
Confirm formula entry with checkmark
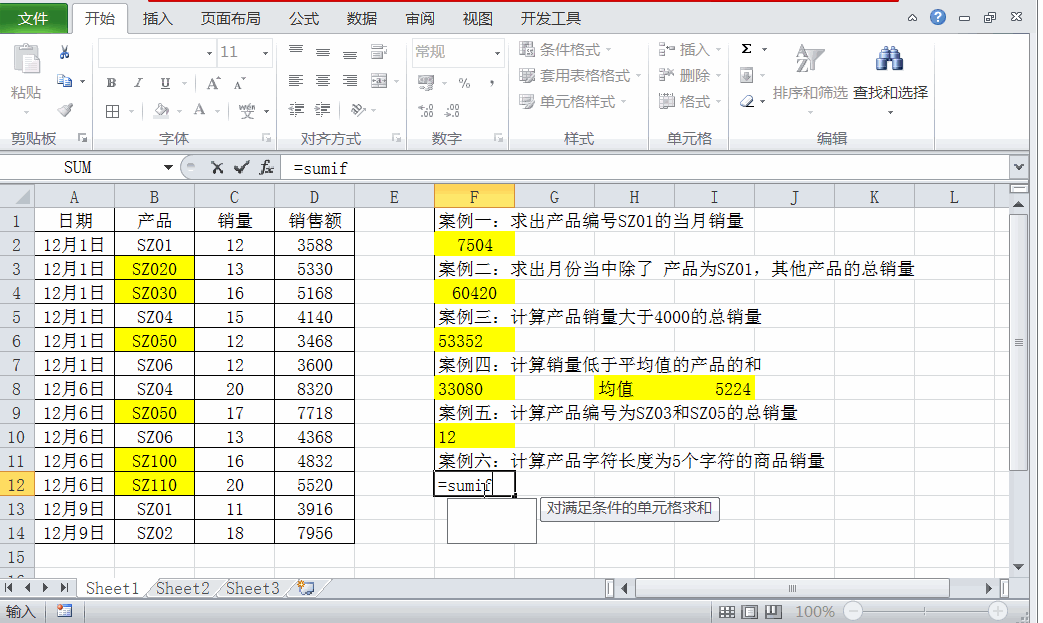[x=241, y=168]
